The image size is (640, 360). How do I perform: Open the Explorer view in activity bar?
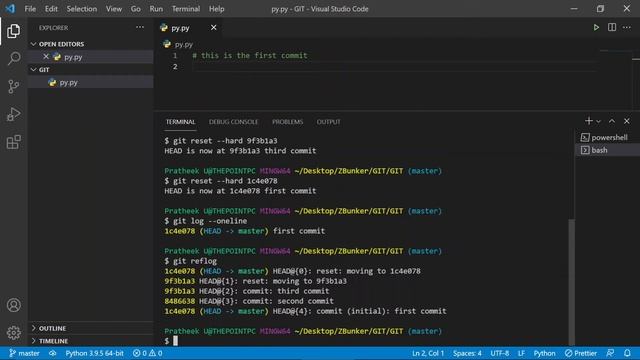[x=13, y=31]
